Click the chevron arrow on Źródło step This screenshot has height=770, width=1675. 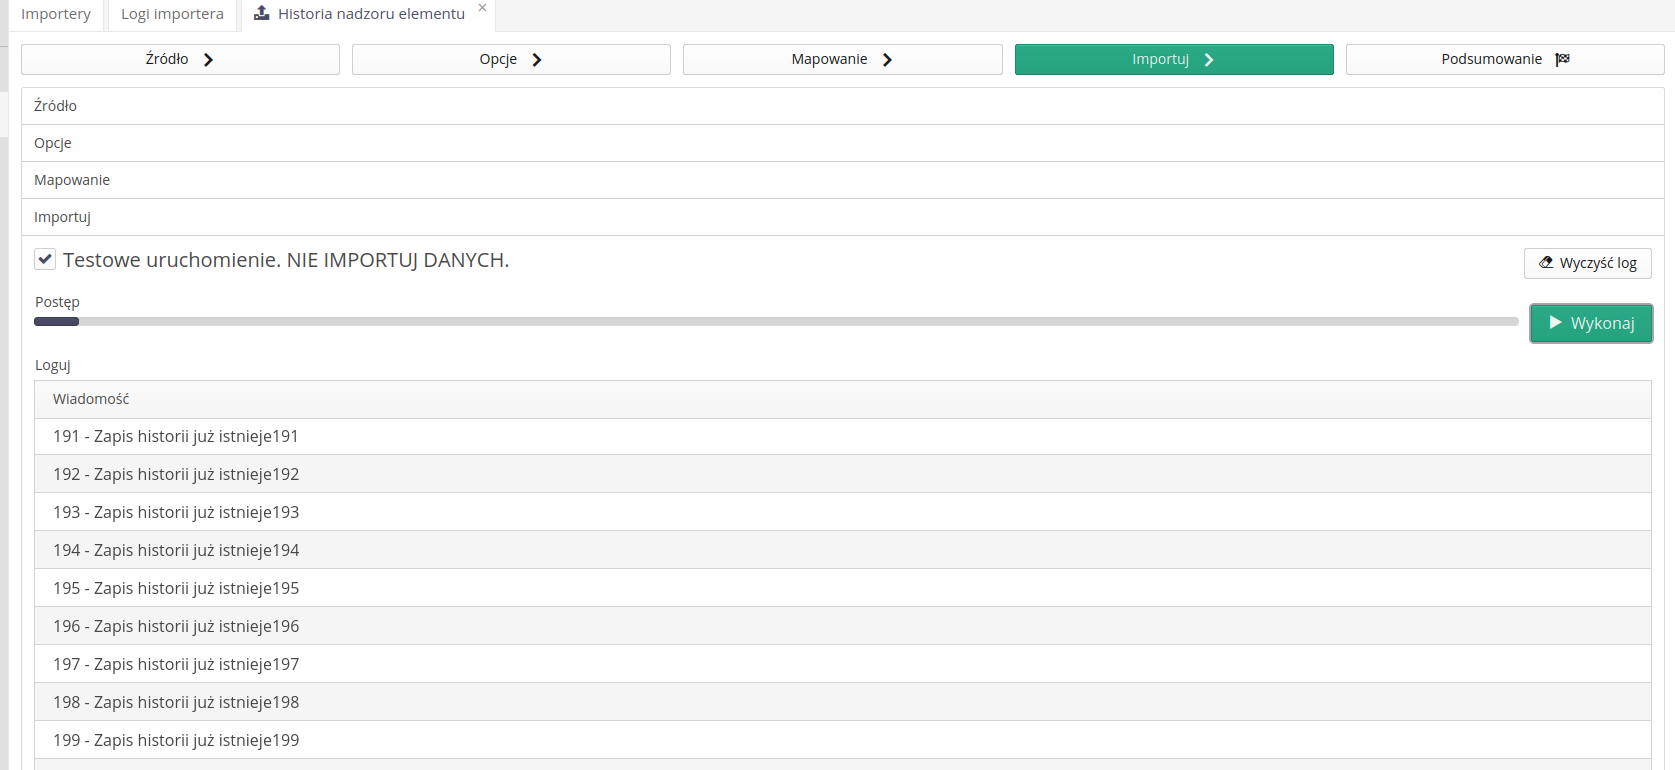pos(208,60)
